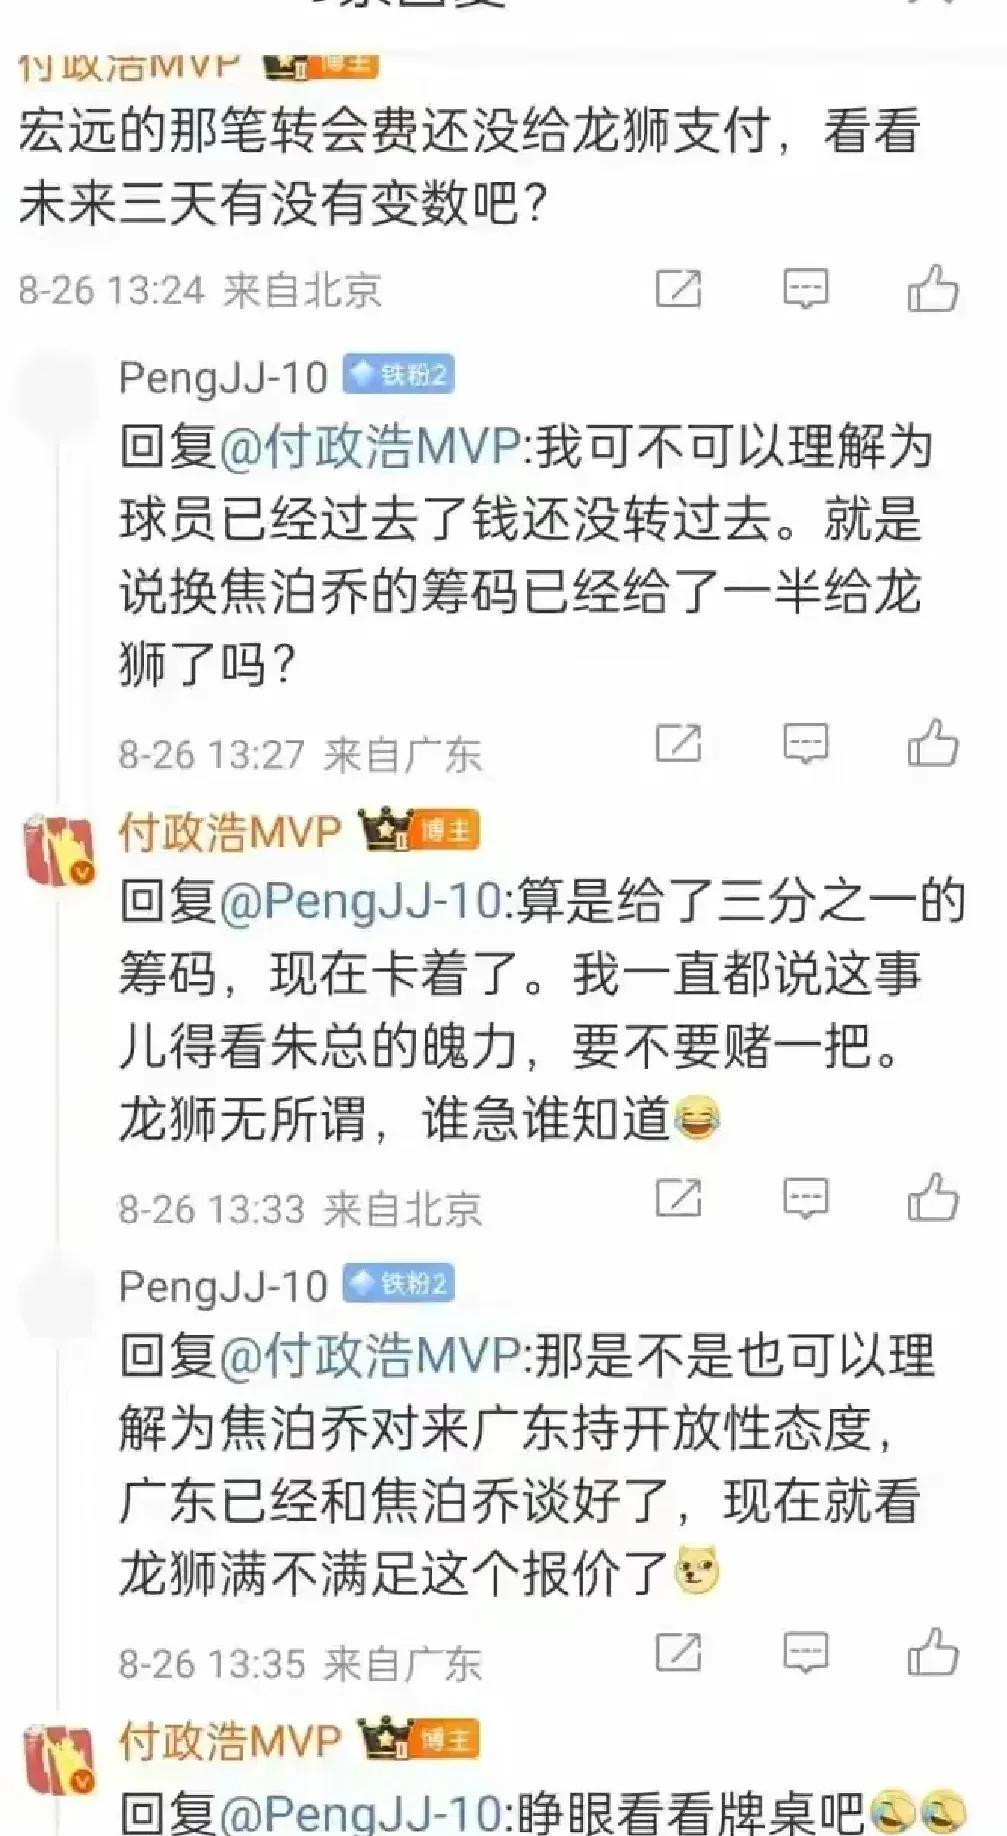This screenshot has height=1836, width=1007.
Task: Comment on the 13:33 Beijing reply
Action: click(x=805, y=1198)
